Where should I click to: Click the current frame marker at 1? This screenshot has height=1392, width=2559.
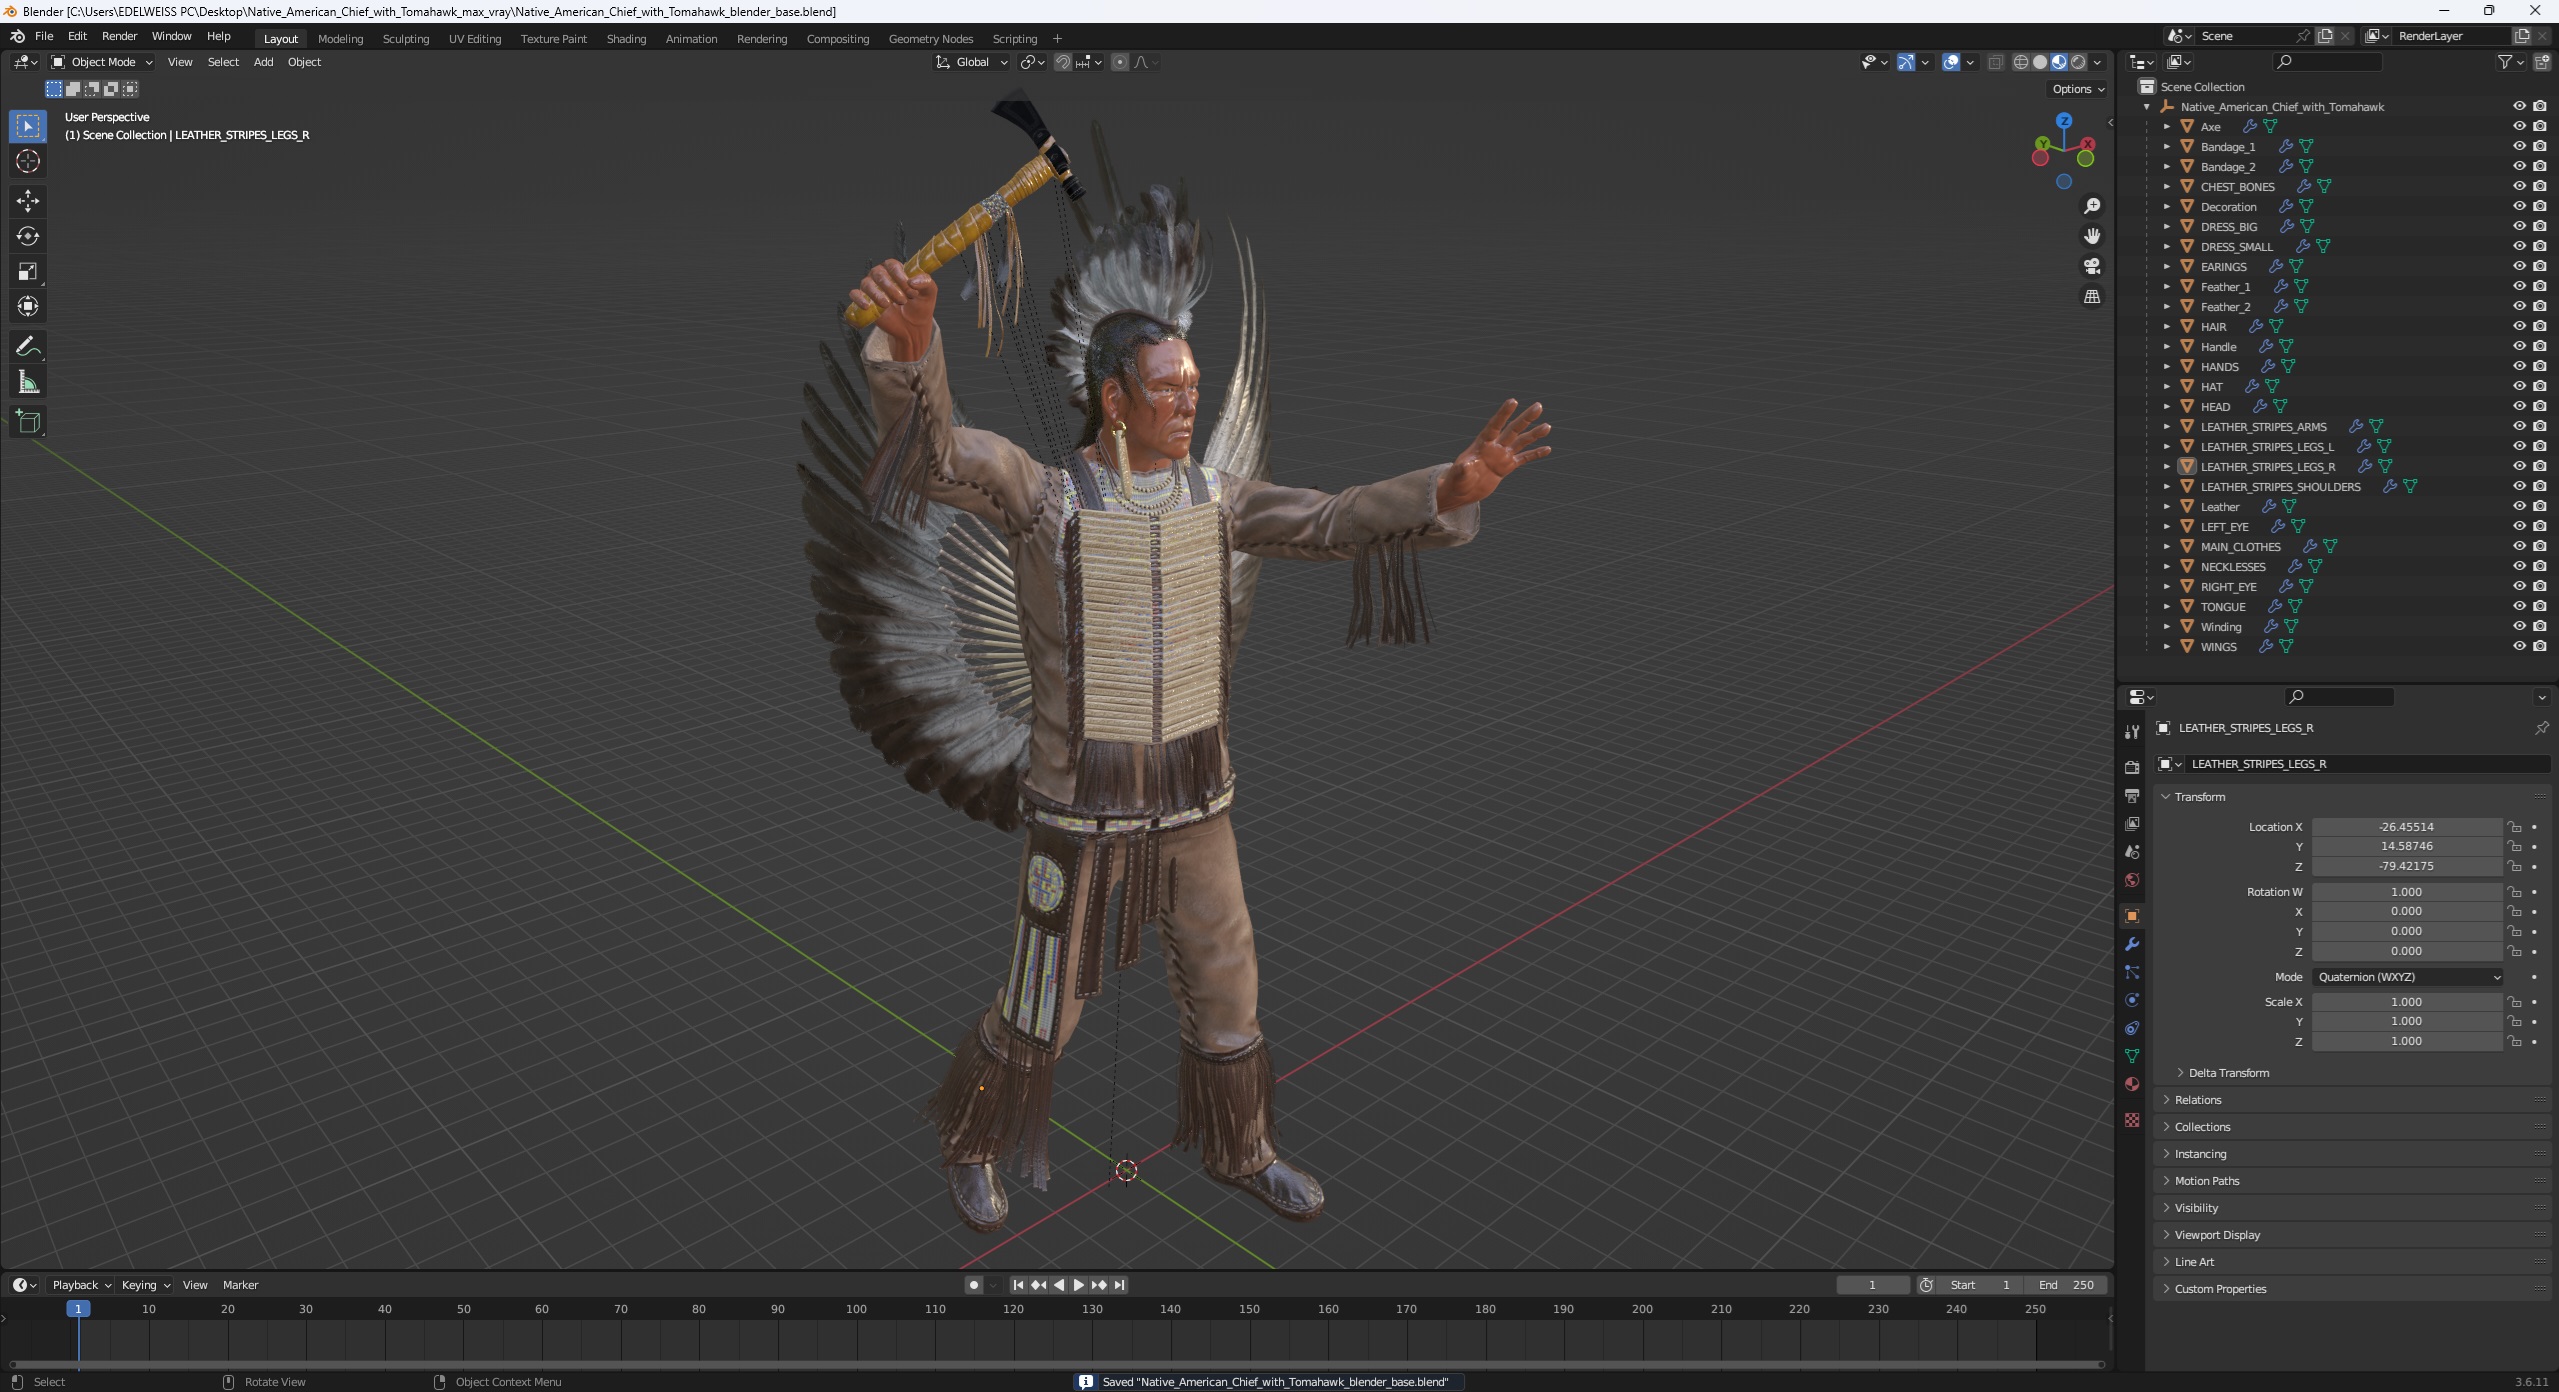click(x=78, y=1309)
